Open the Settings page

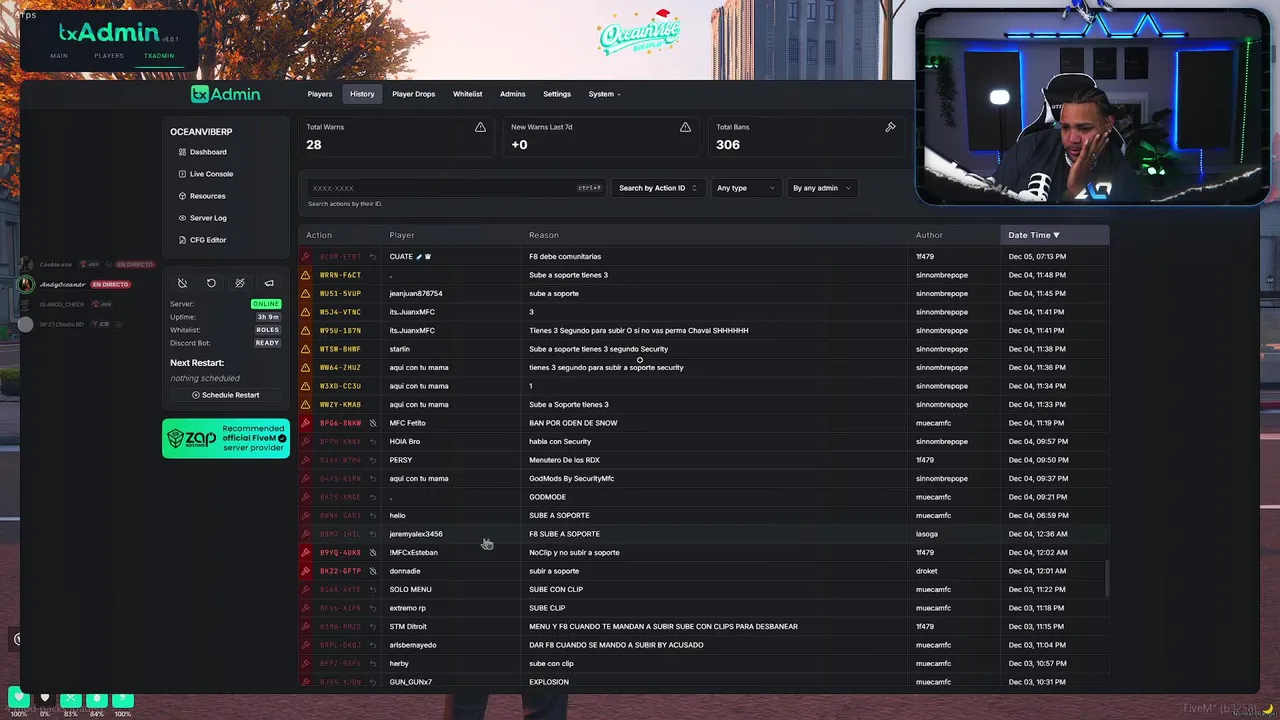click(x=557, y=94)
